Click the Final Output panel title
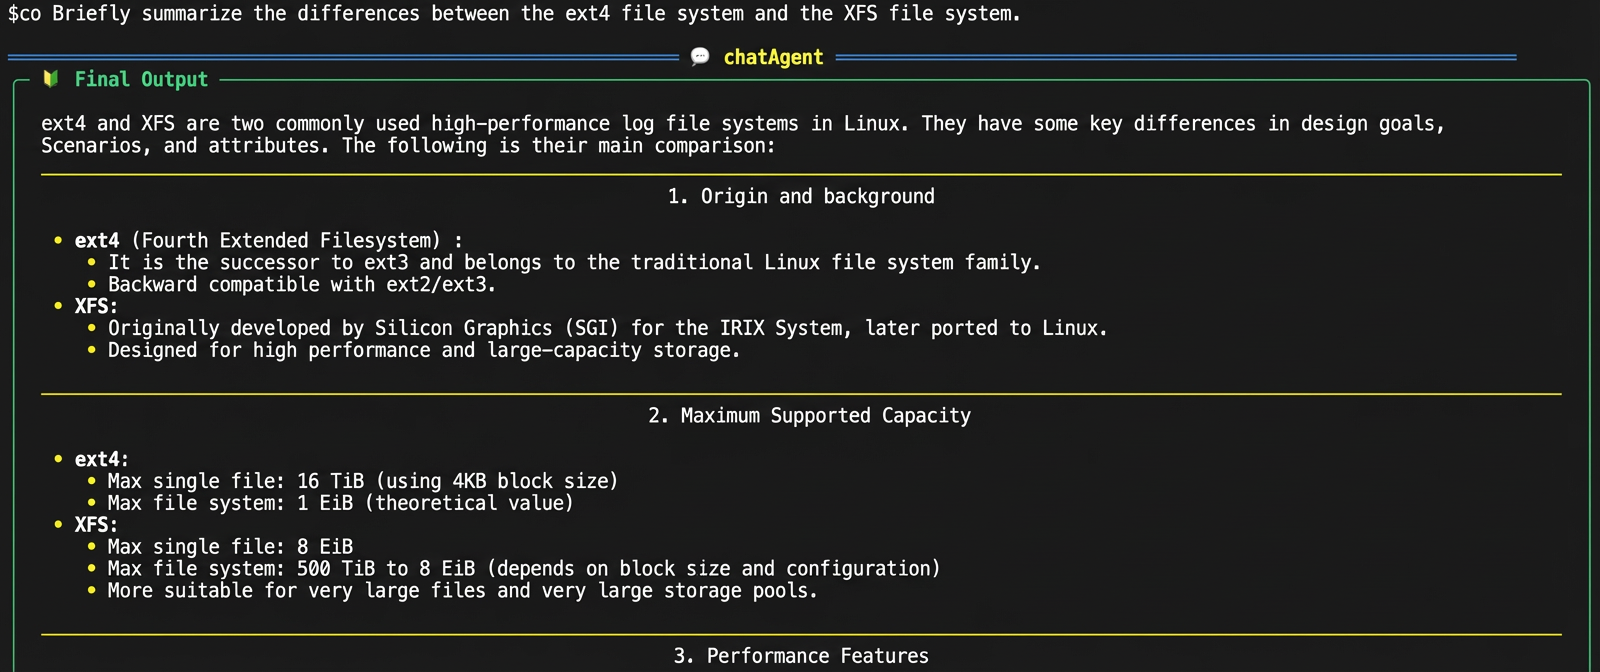Screen dimensions: 1600x672 pyautogui.click(x=141, y=79)
